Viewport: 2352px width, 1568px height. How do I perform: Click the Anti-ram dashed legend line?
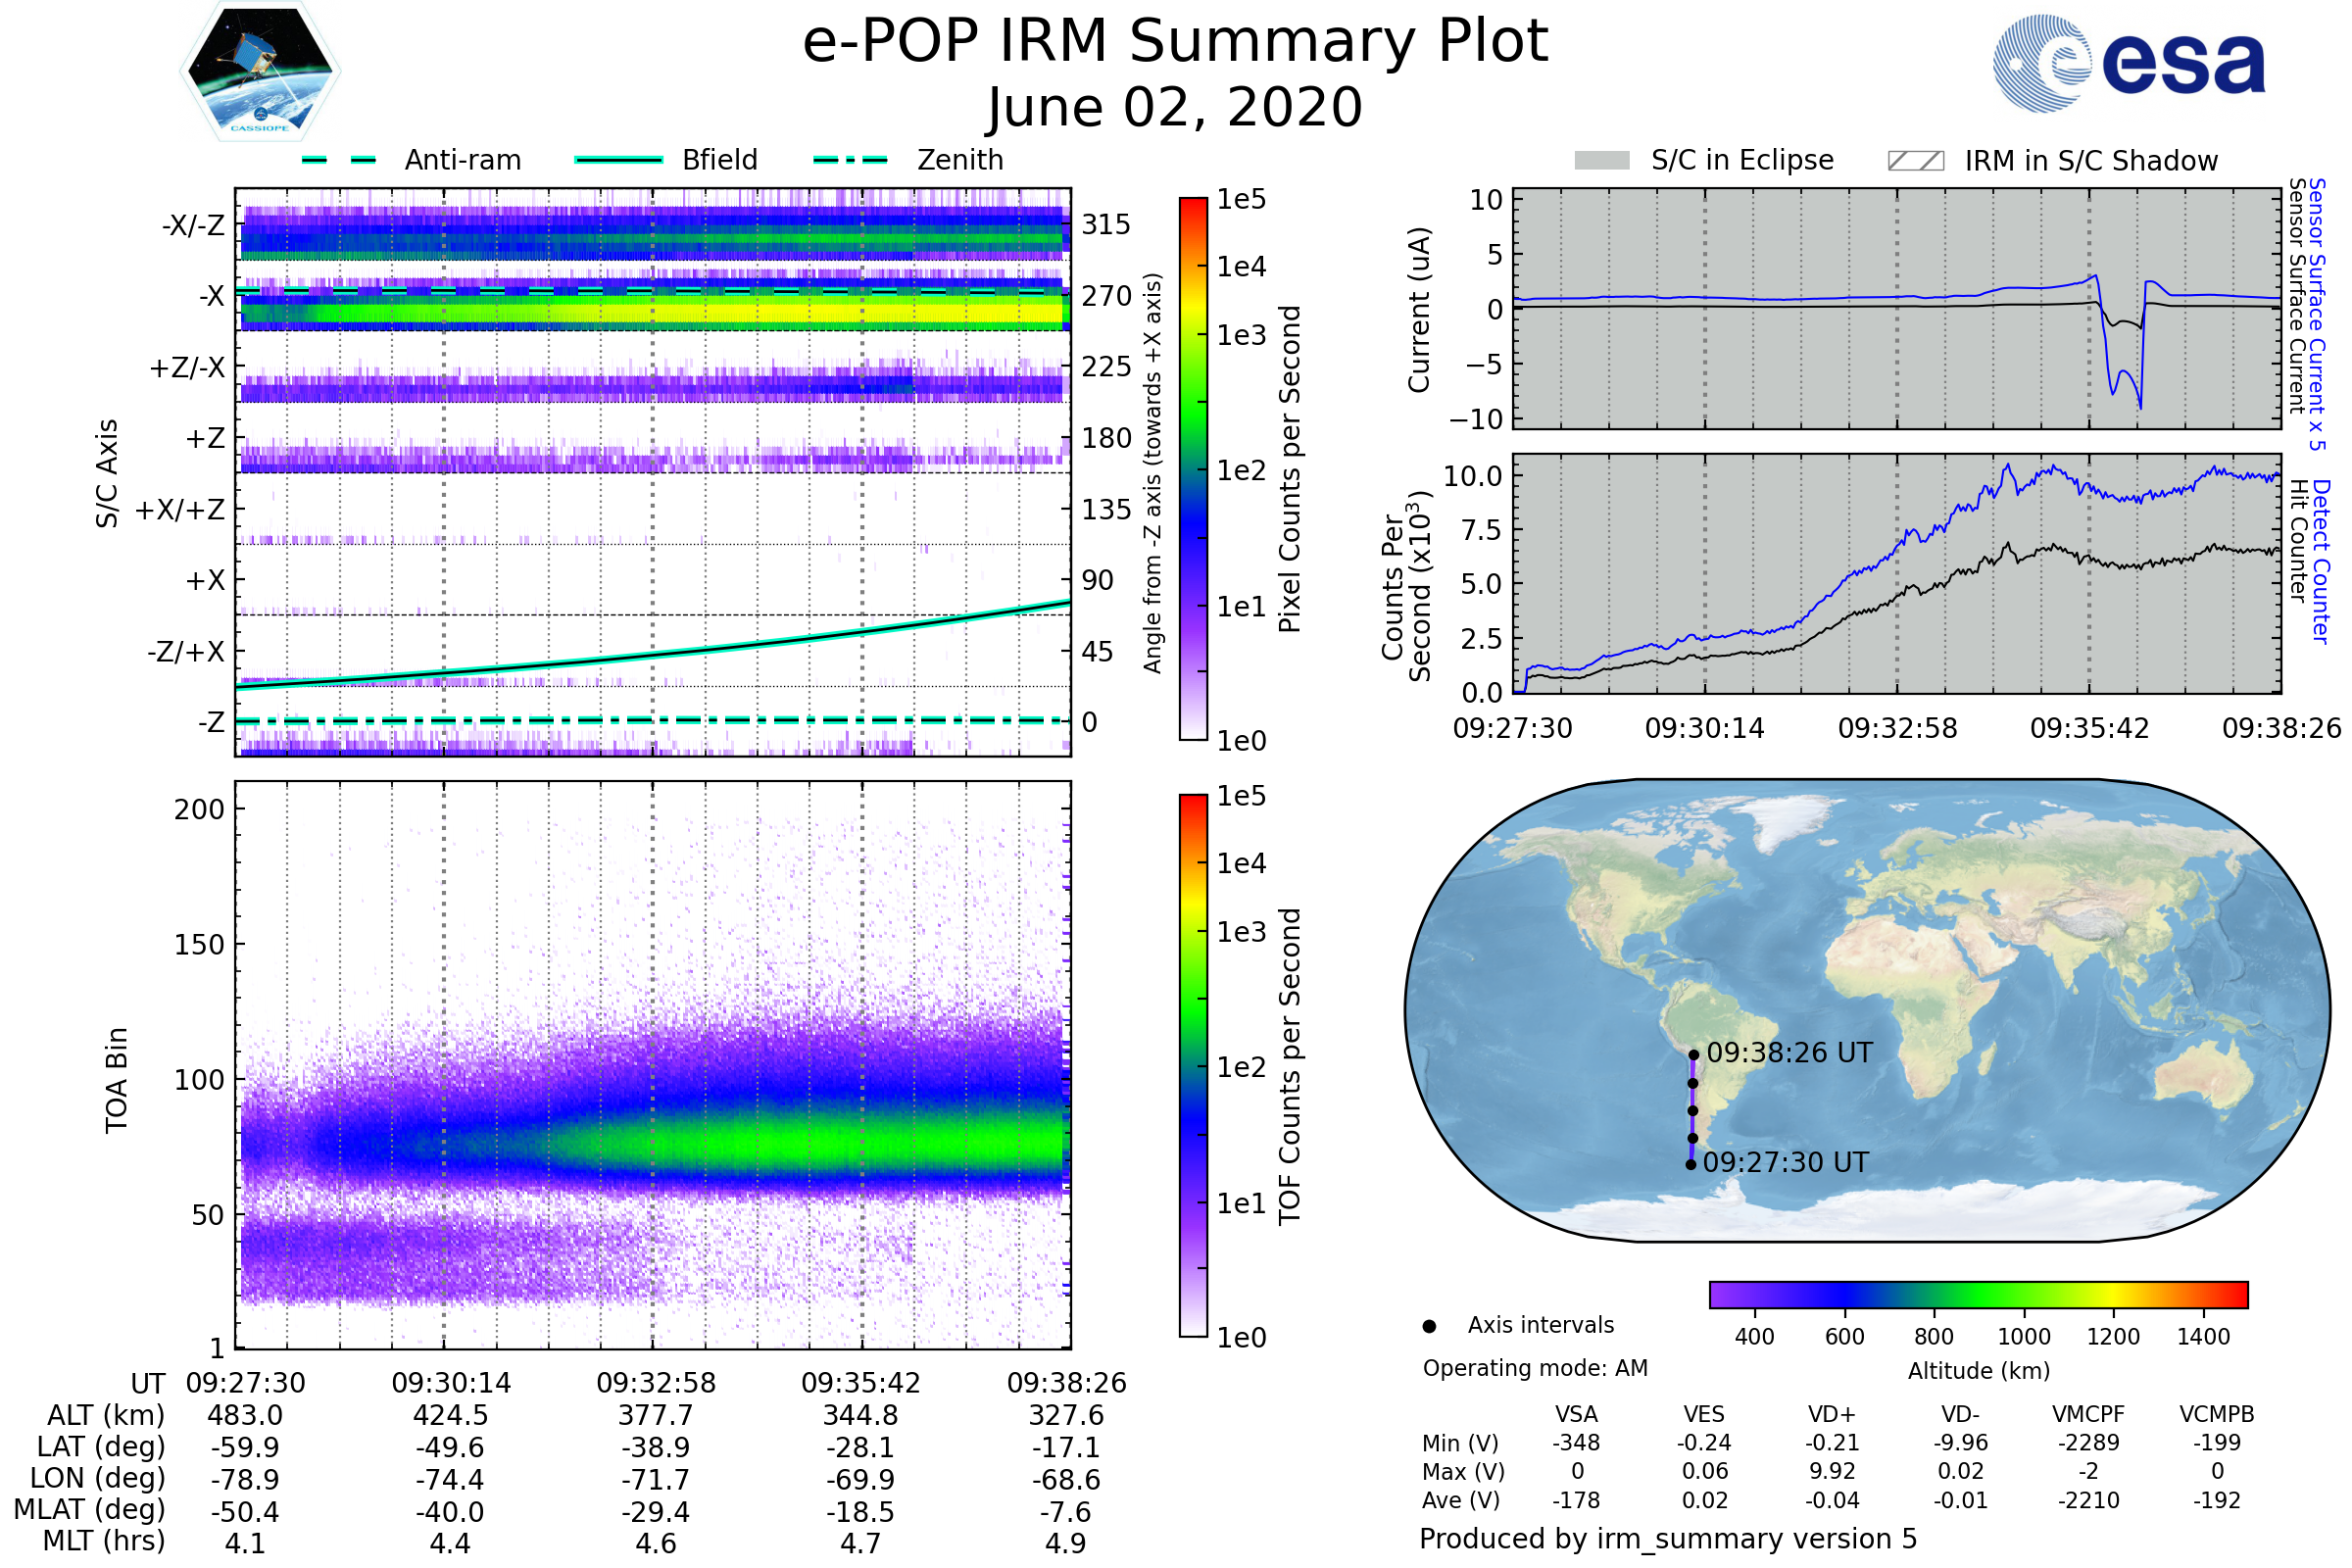coord(339,160)
